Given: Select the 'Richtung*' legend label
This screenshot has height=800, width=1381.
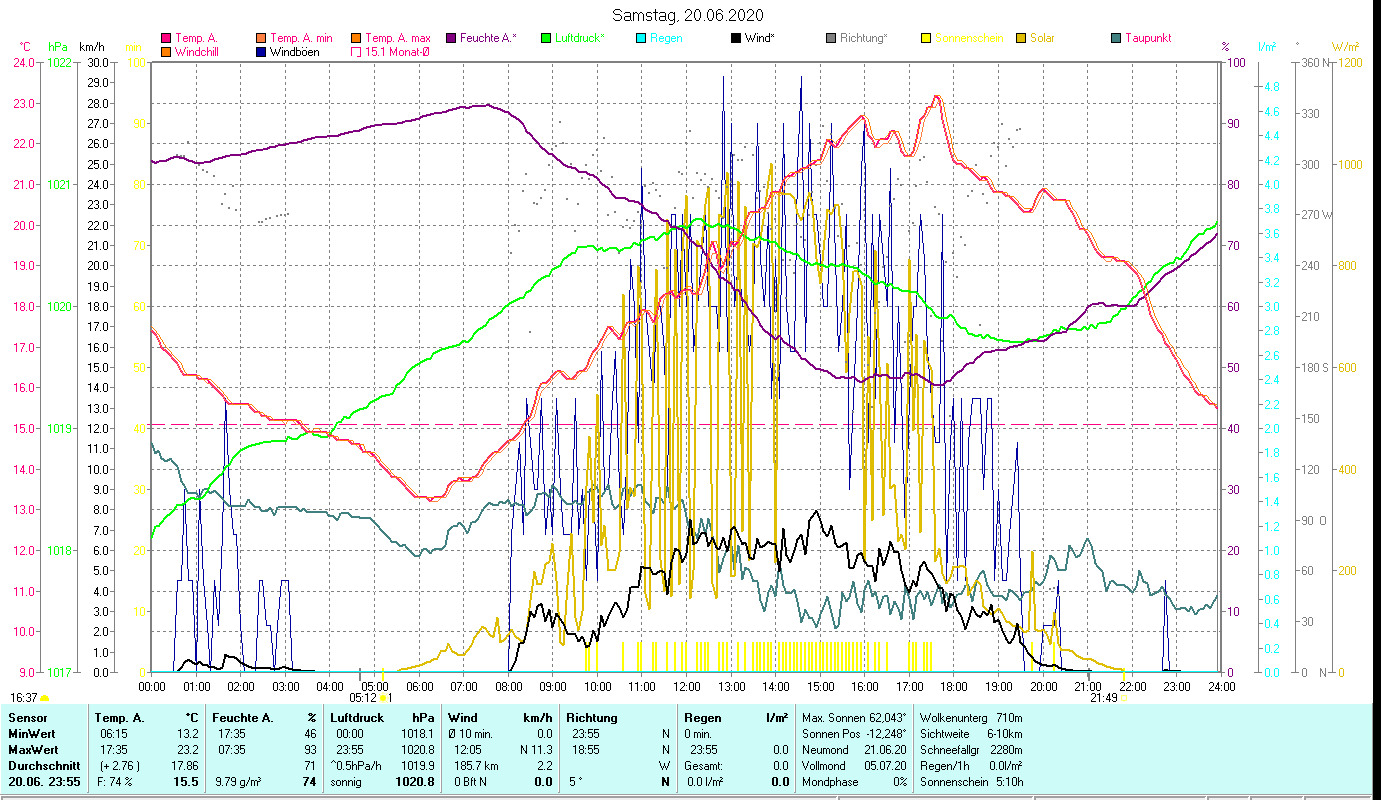Looking at the screenshot, I should tap(864, 38).
